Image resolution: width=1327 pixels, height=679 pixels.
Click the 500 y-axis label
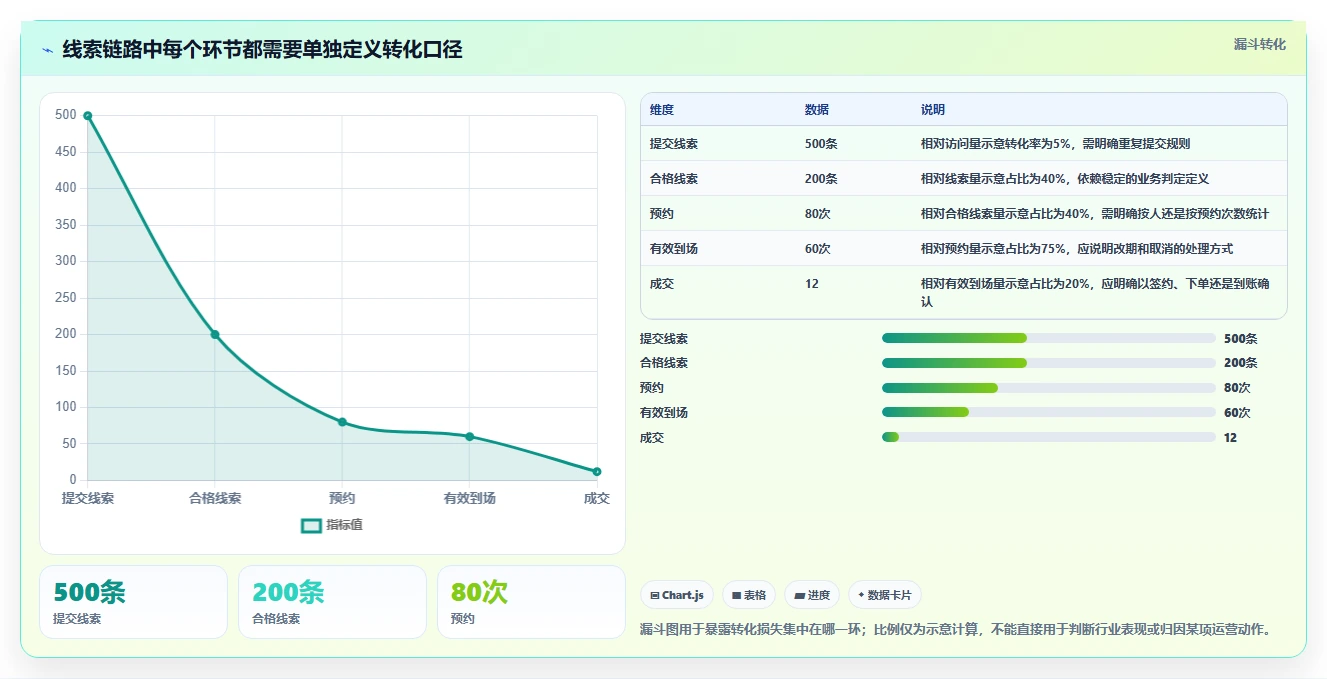[x=66, y=115]
